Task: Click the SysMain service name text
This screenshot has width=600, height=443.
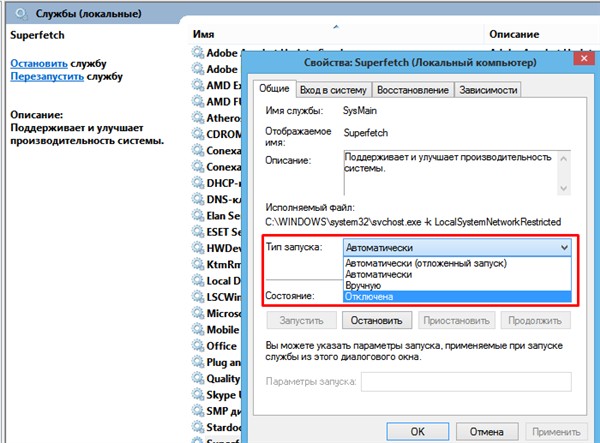Action: (360, 111)
